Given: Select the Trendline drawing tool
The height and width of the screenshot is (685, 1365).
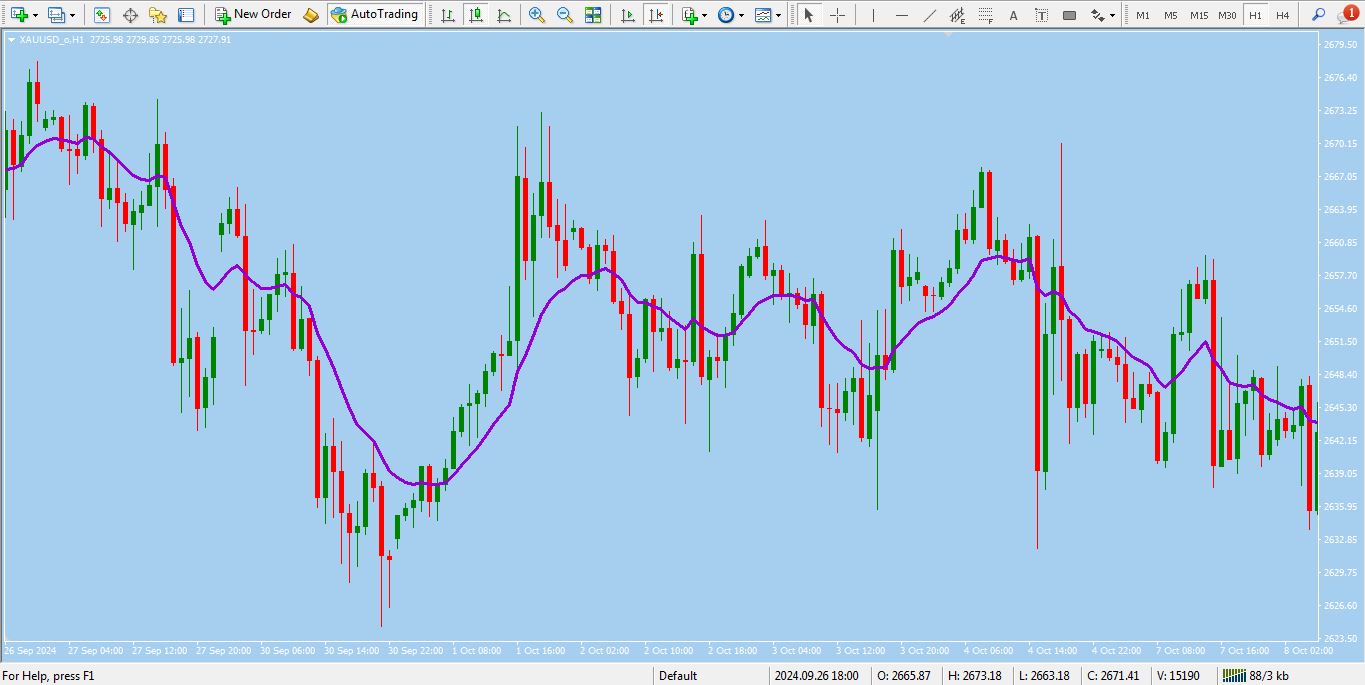Looking at the screenshot, I should tap(929, 15).
